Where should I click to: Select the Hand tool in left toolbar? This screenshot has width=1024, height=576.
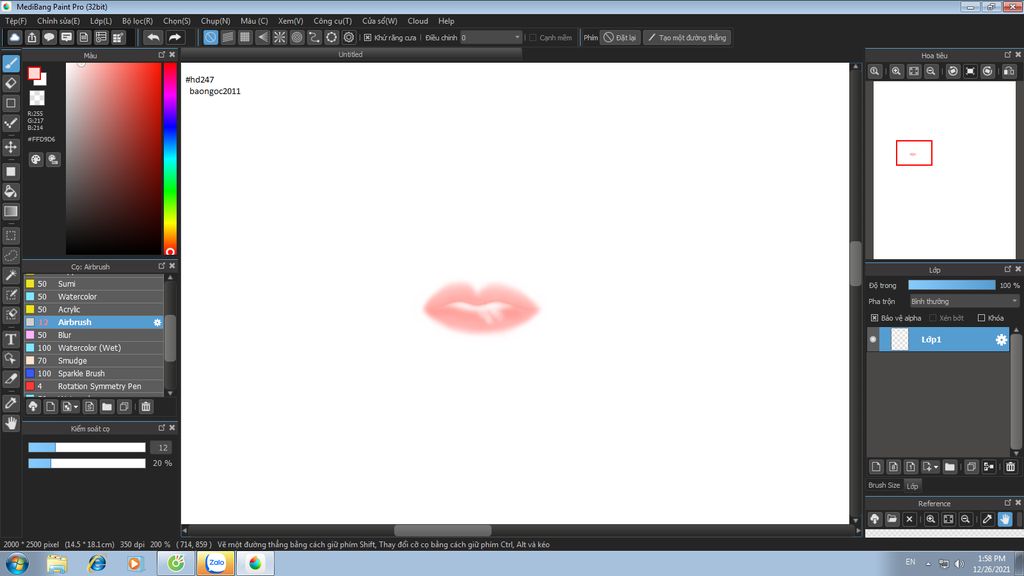point(11,423)
